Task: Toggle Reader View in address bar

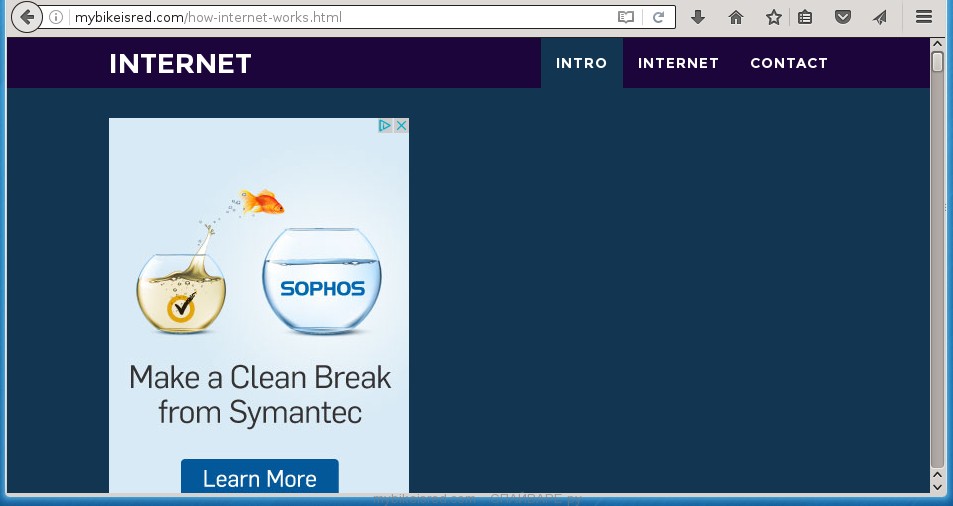Action: point(626,17)
